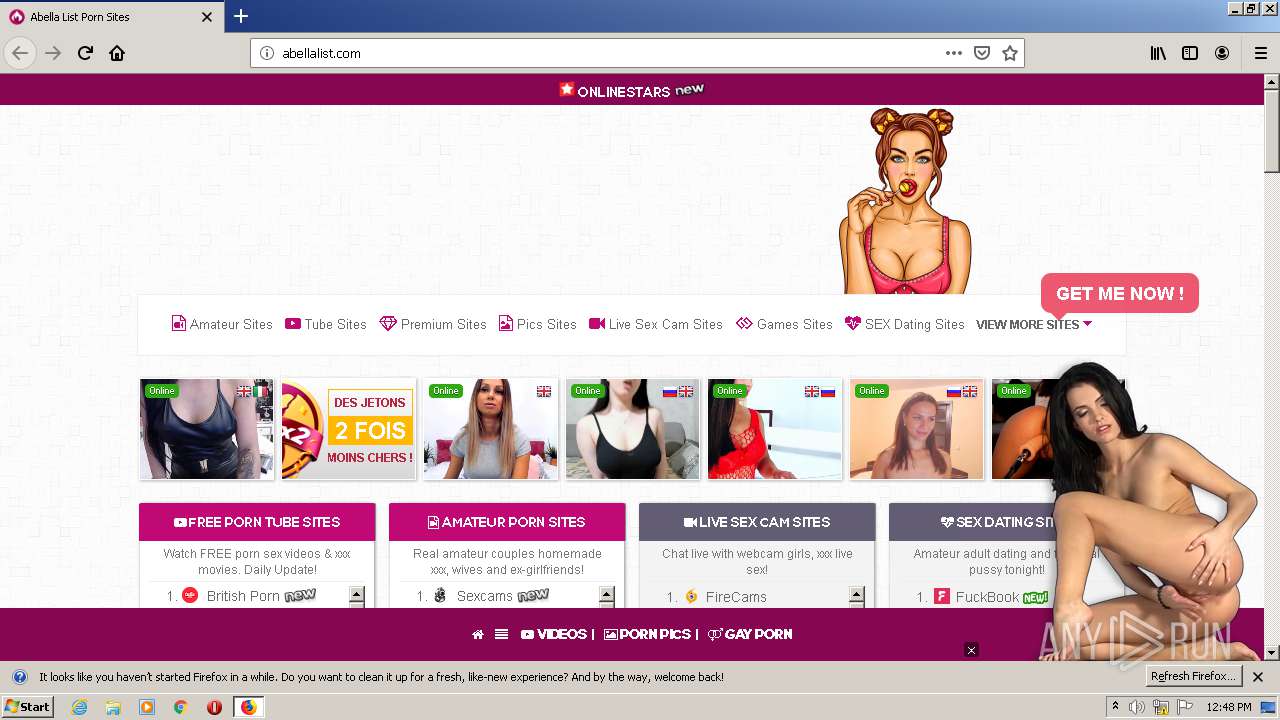Image resolution: width=1280 pixels, height=720 pixels.
Task: Open the Pics Sites category
Action: coord(538,324)
